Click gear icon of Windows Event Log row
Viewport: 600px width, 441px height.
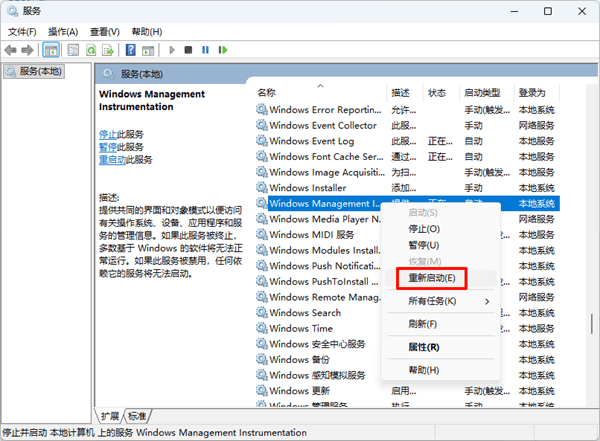click(x=262, y=141)
